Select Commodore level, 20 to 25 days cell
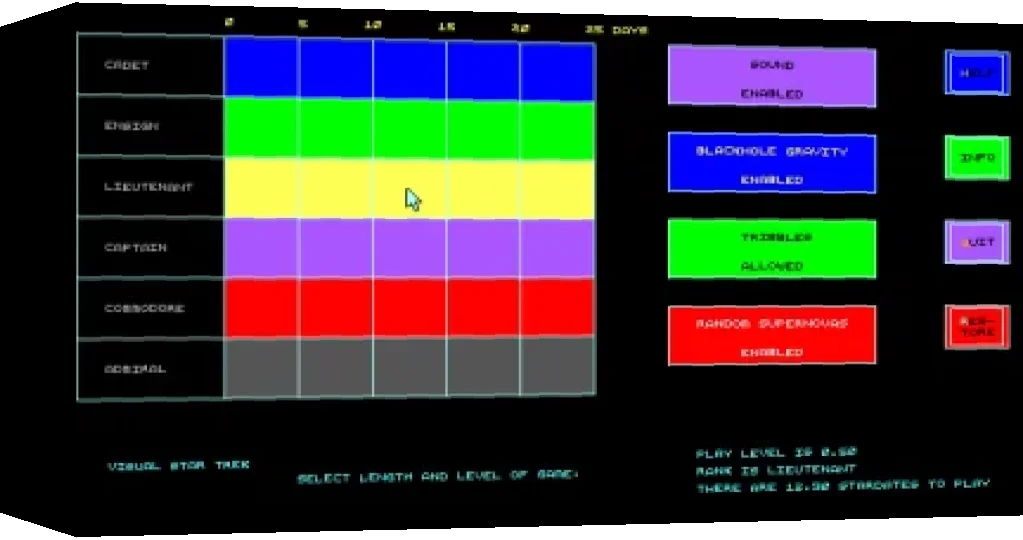This screenshot has width=1023, height=540. coord(558,308)
